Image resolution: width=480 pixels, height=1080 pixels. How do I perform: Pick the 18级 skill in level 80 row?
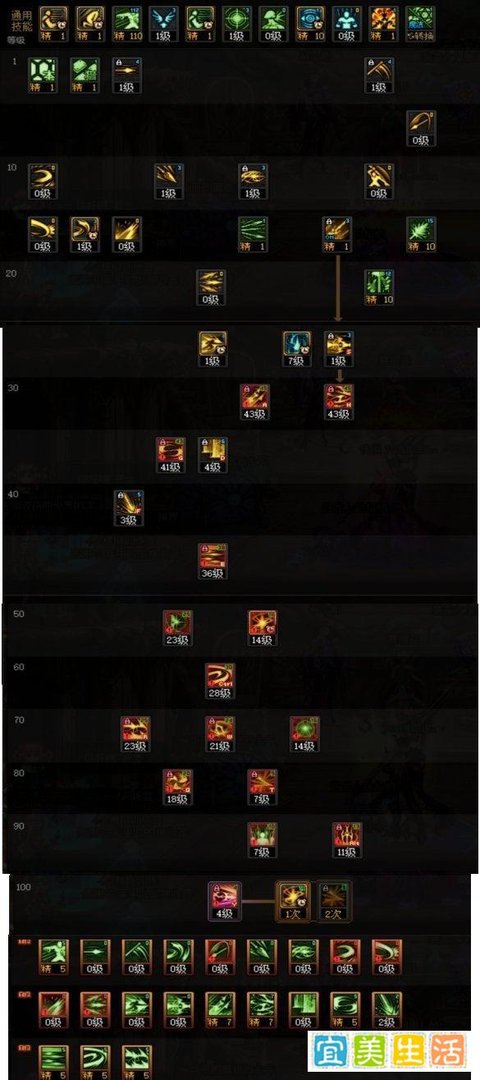coord(178,787)
